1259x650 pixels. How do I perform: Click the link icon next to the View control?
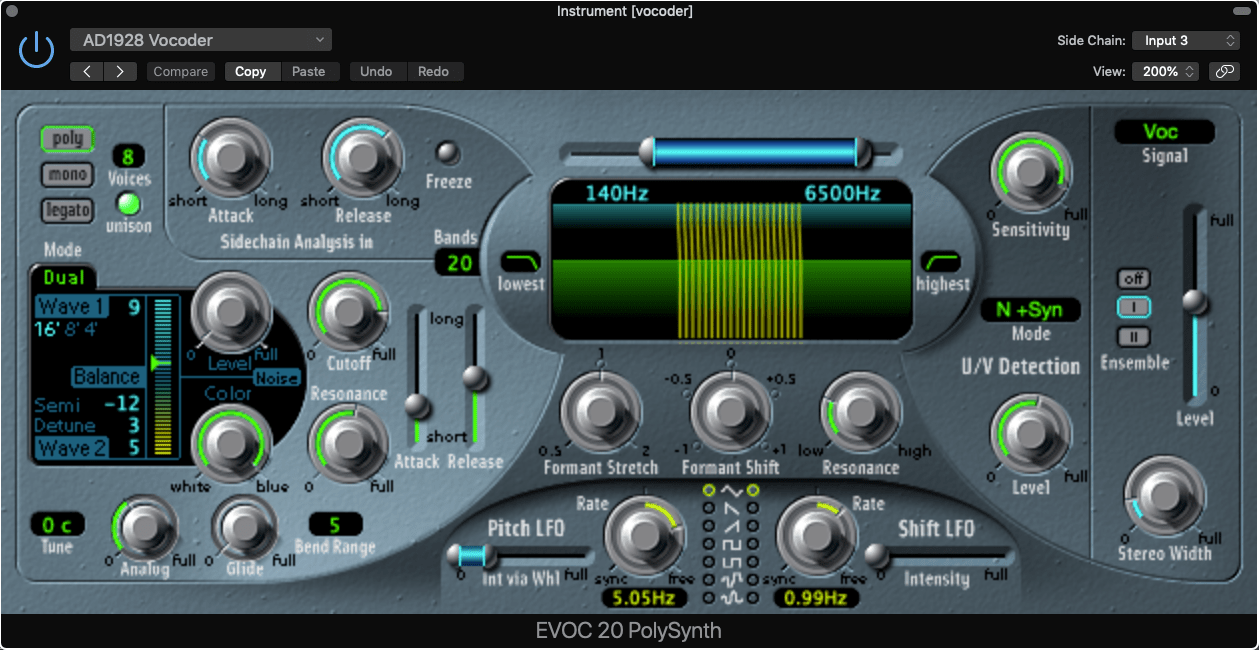coord(1224,71)
